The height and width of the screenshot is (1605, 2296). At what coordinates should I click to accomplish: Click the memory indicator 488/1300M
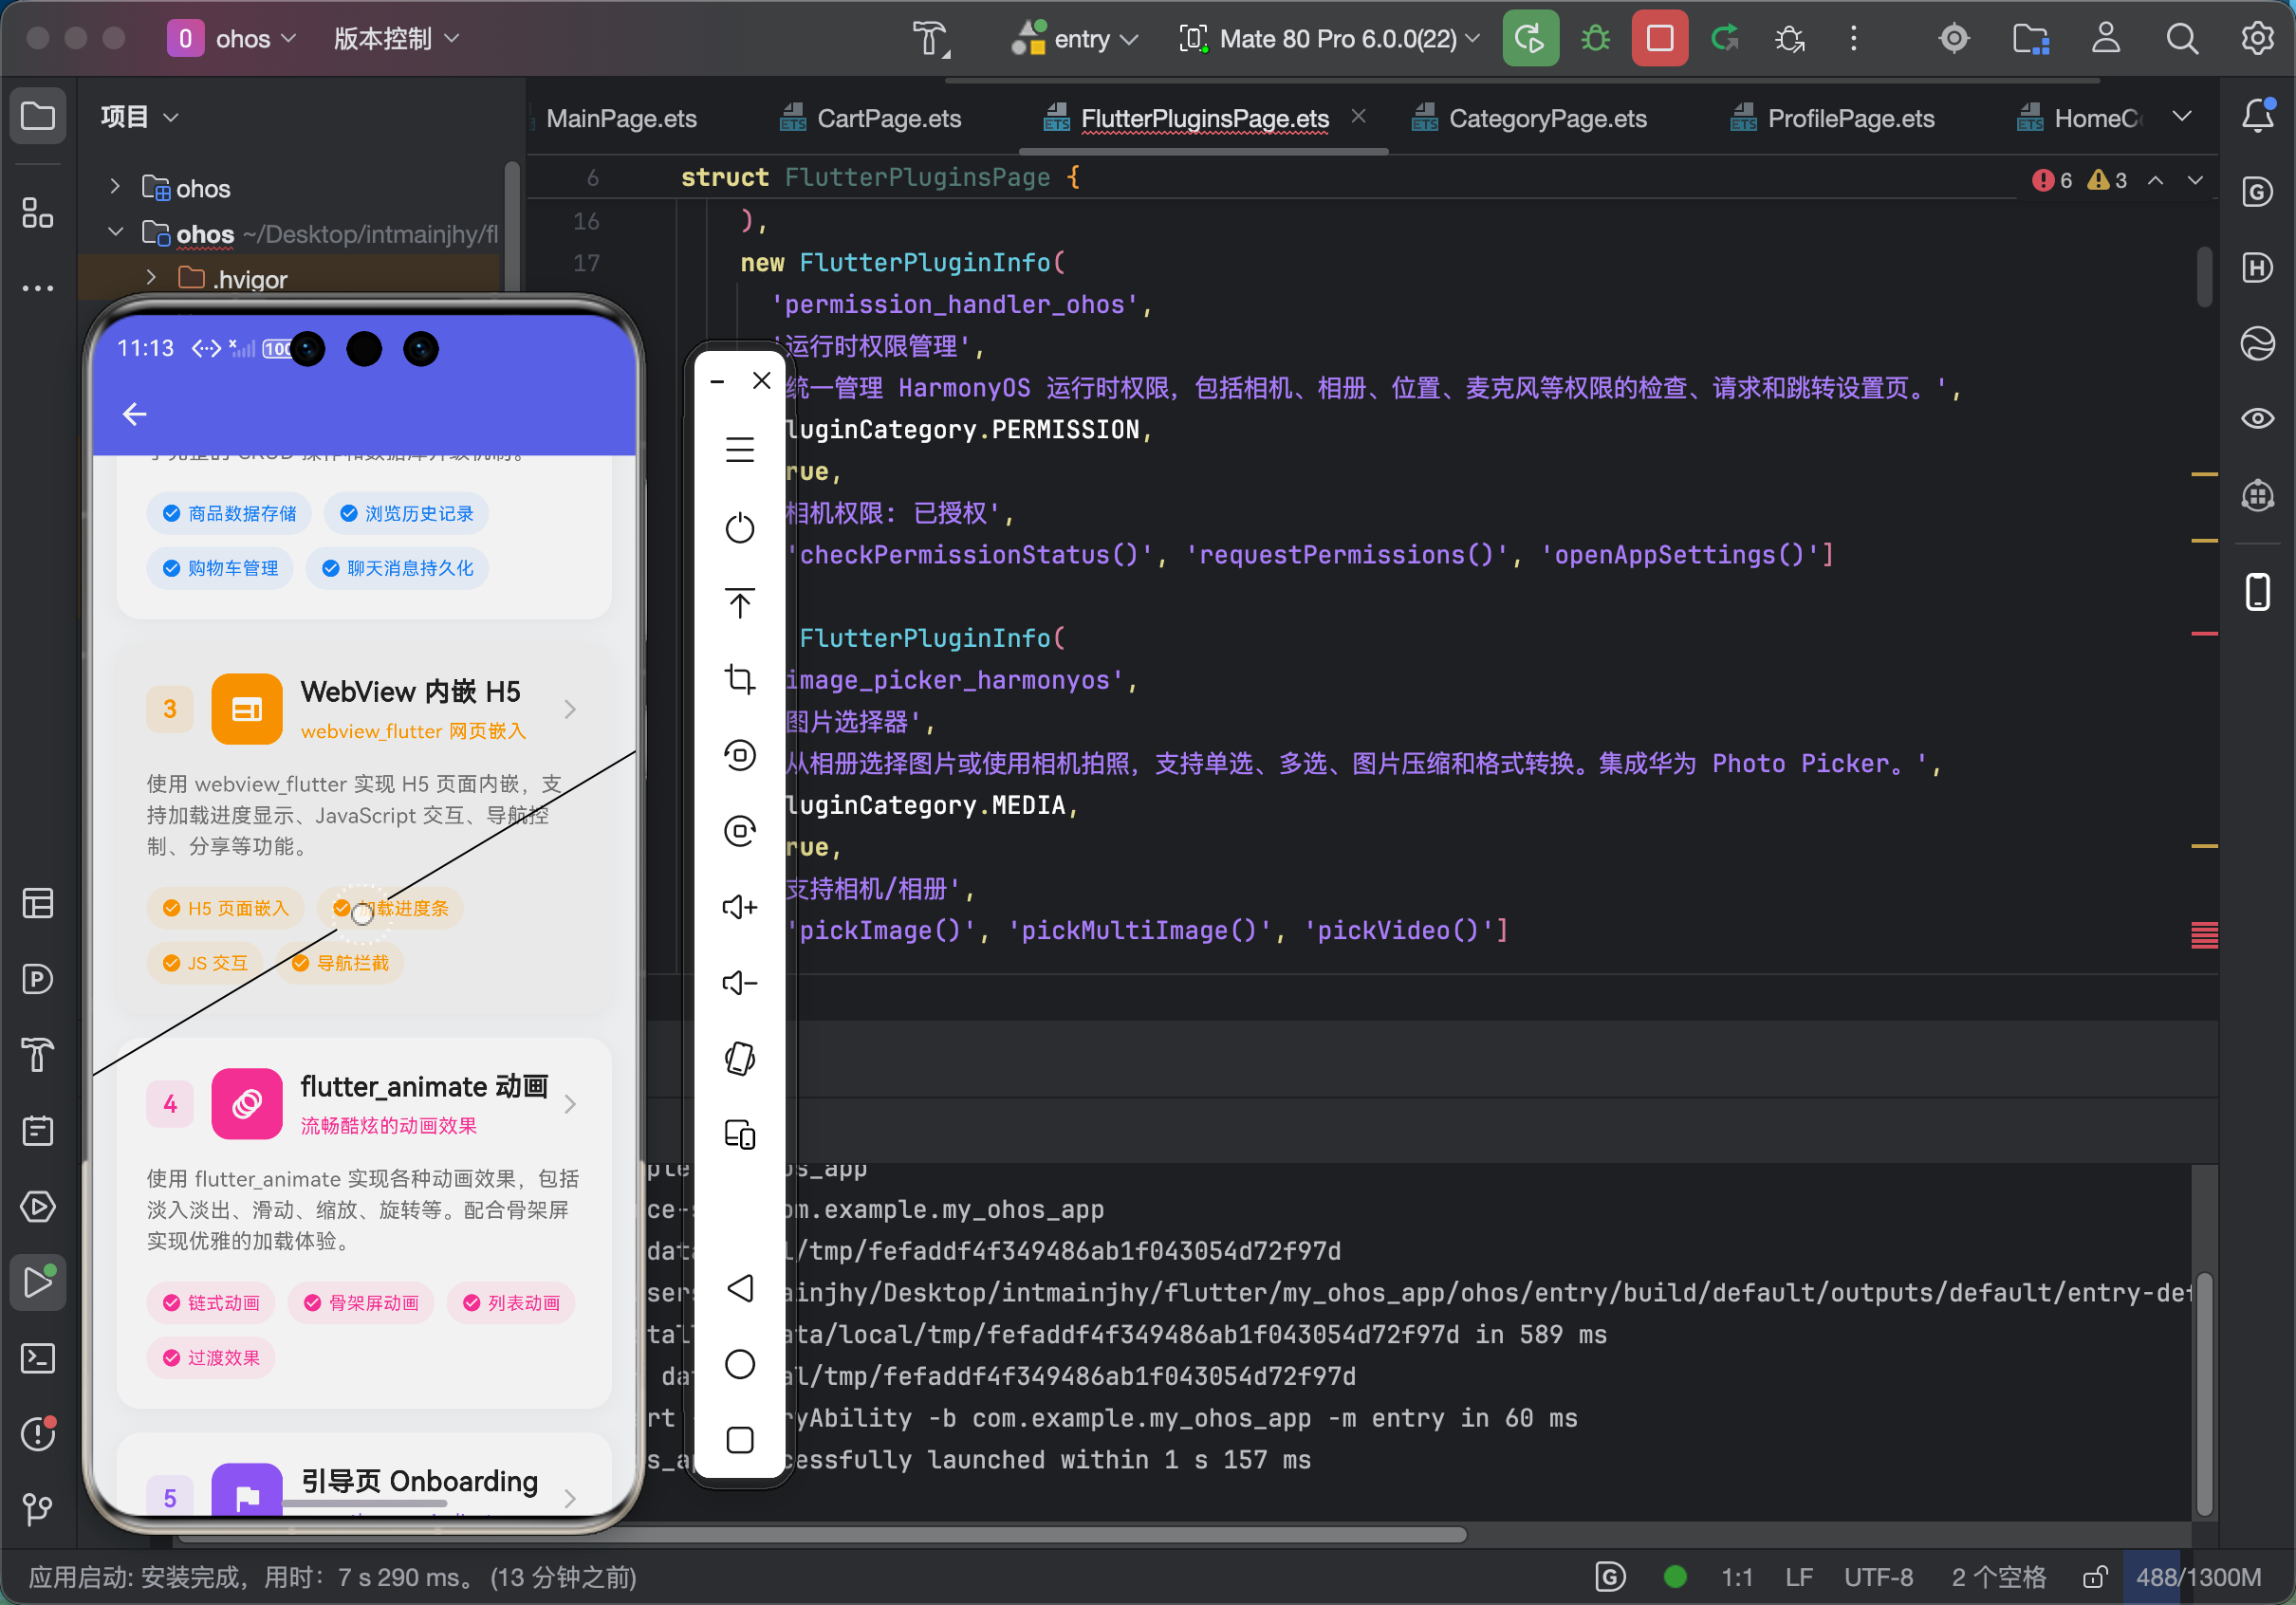click(x=2199, y=1578)
